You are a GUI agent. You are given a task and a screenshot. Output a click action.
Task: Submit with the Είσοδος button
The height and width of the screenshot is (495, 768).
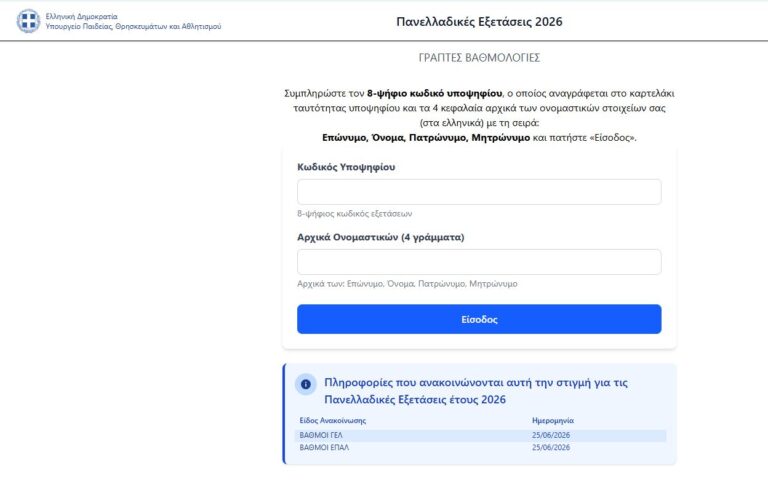click(479, 319)
